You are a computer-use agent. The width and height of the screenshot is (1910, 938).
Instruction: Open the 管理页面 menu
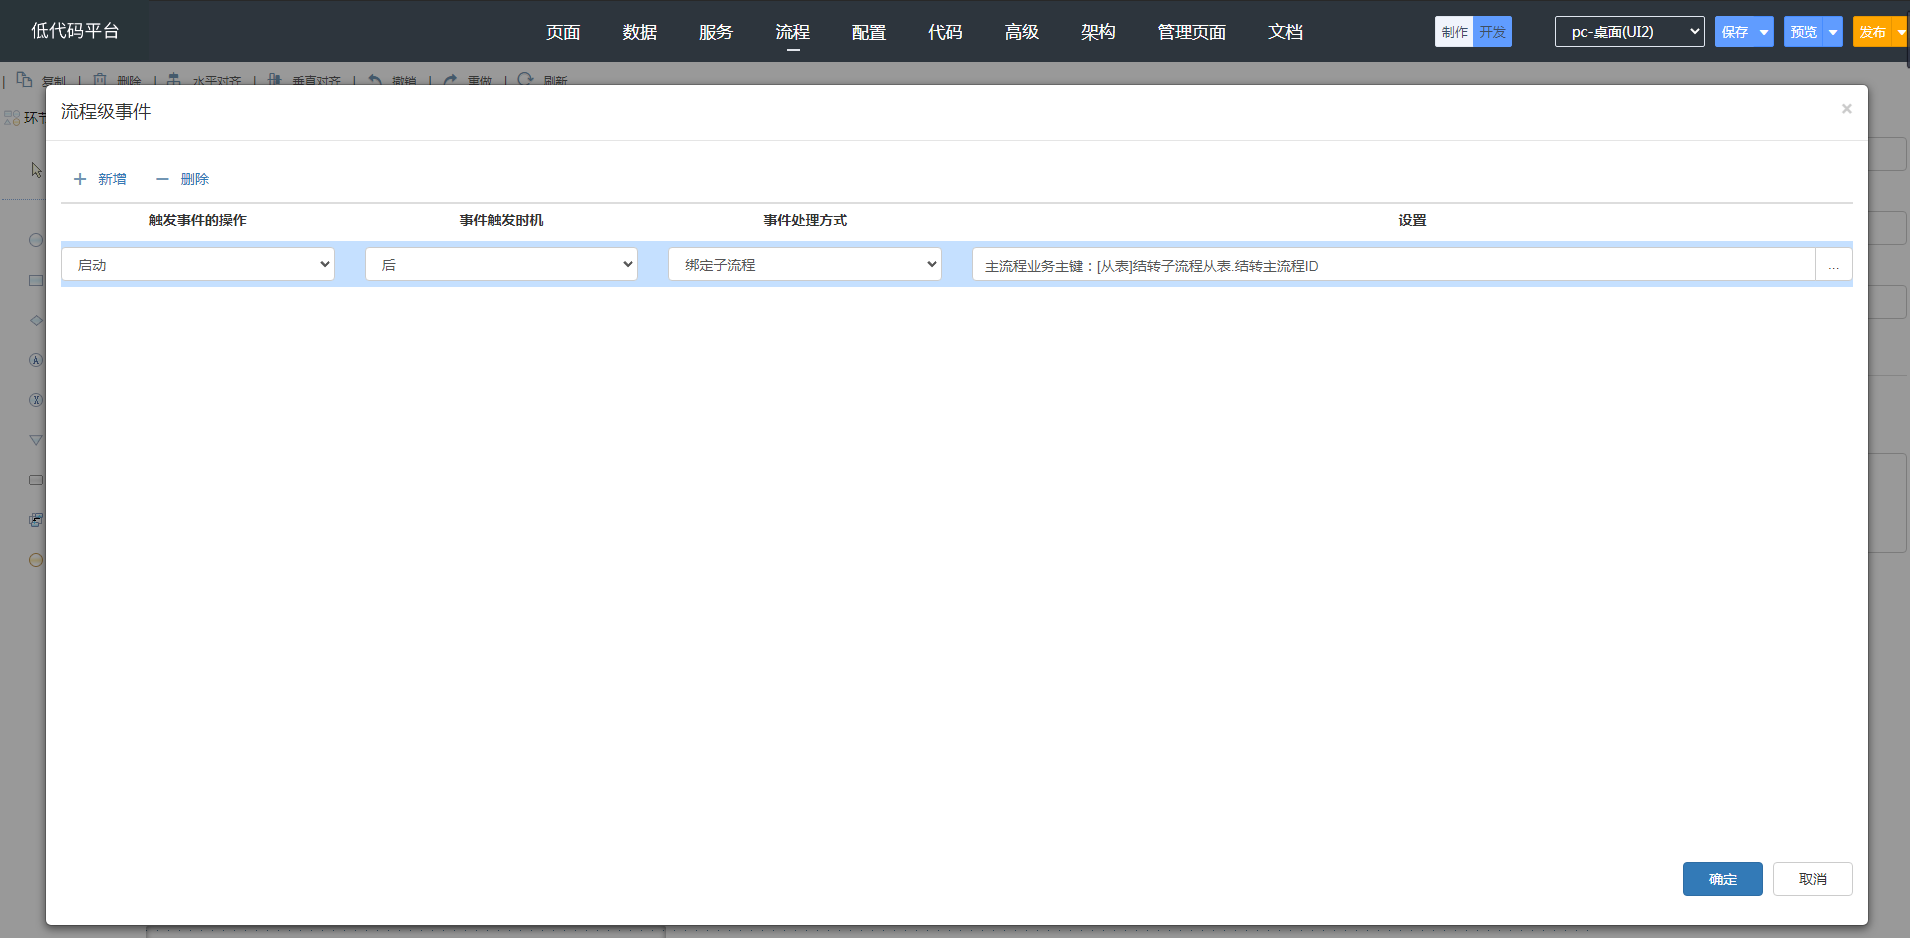(x=1191, y=32)
